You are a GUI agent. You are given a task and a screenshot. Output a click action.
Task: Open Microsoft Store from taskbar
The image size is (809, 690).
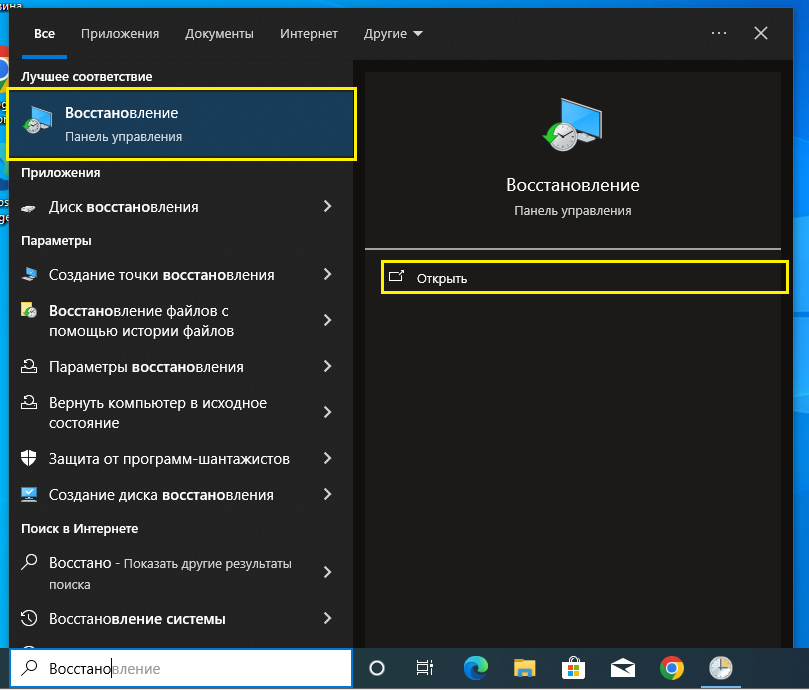tap(573, 668)
